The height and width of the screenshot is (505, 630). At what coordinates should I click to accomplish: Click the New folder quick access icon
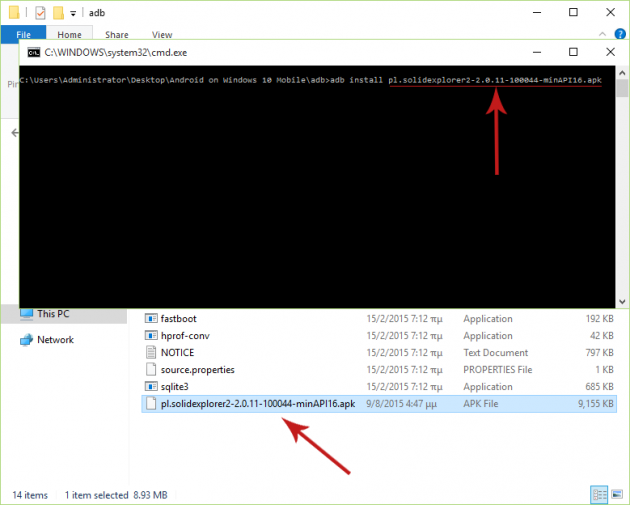tap(58, 13)
